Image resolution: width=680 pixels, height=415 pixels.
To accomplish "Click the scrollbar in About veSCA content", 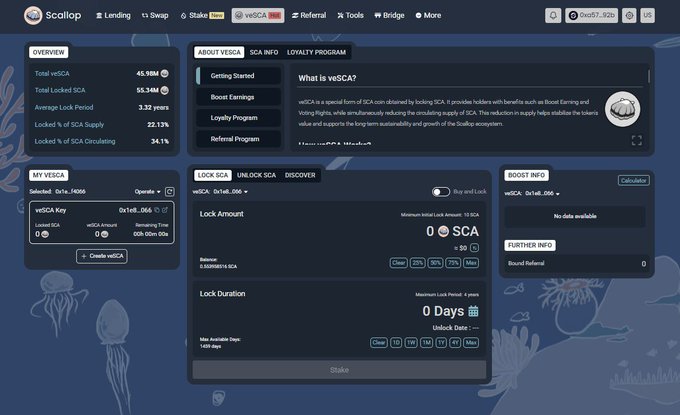I will coord(649,76).
